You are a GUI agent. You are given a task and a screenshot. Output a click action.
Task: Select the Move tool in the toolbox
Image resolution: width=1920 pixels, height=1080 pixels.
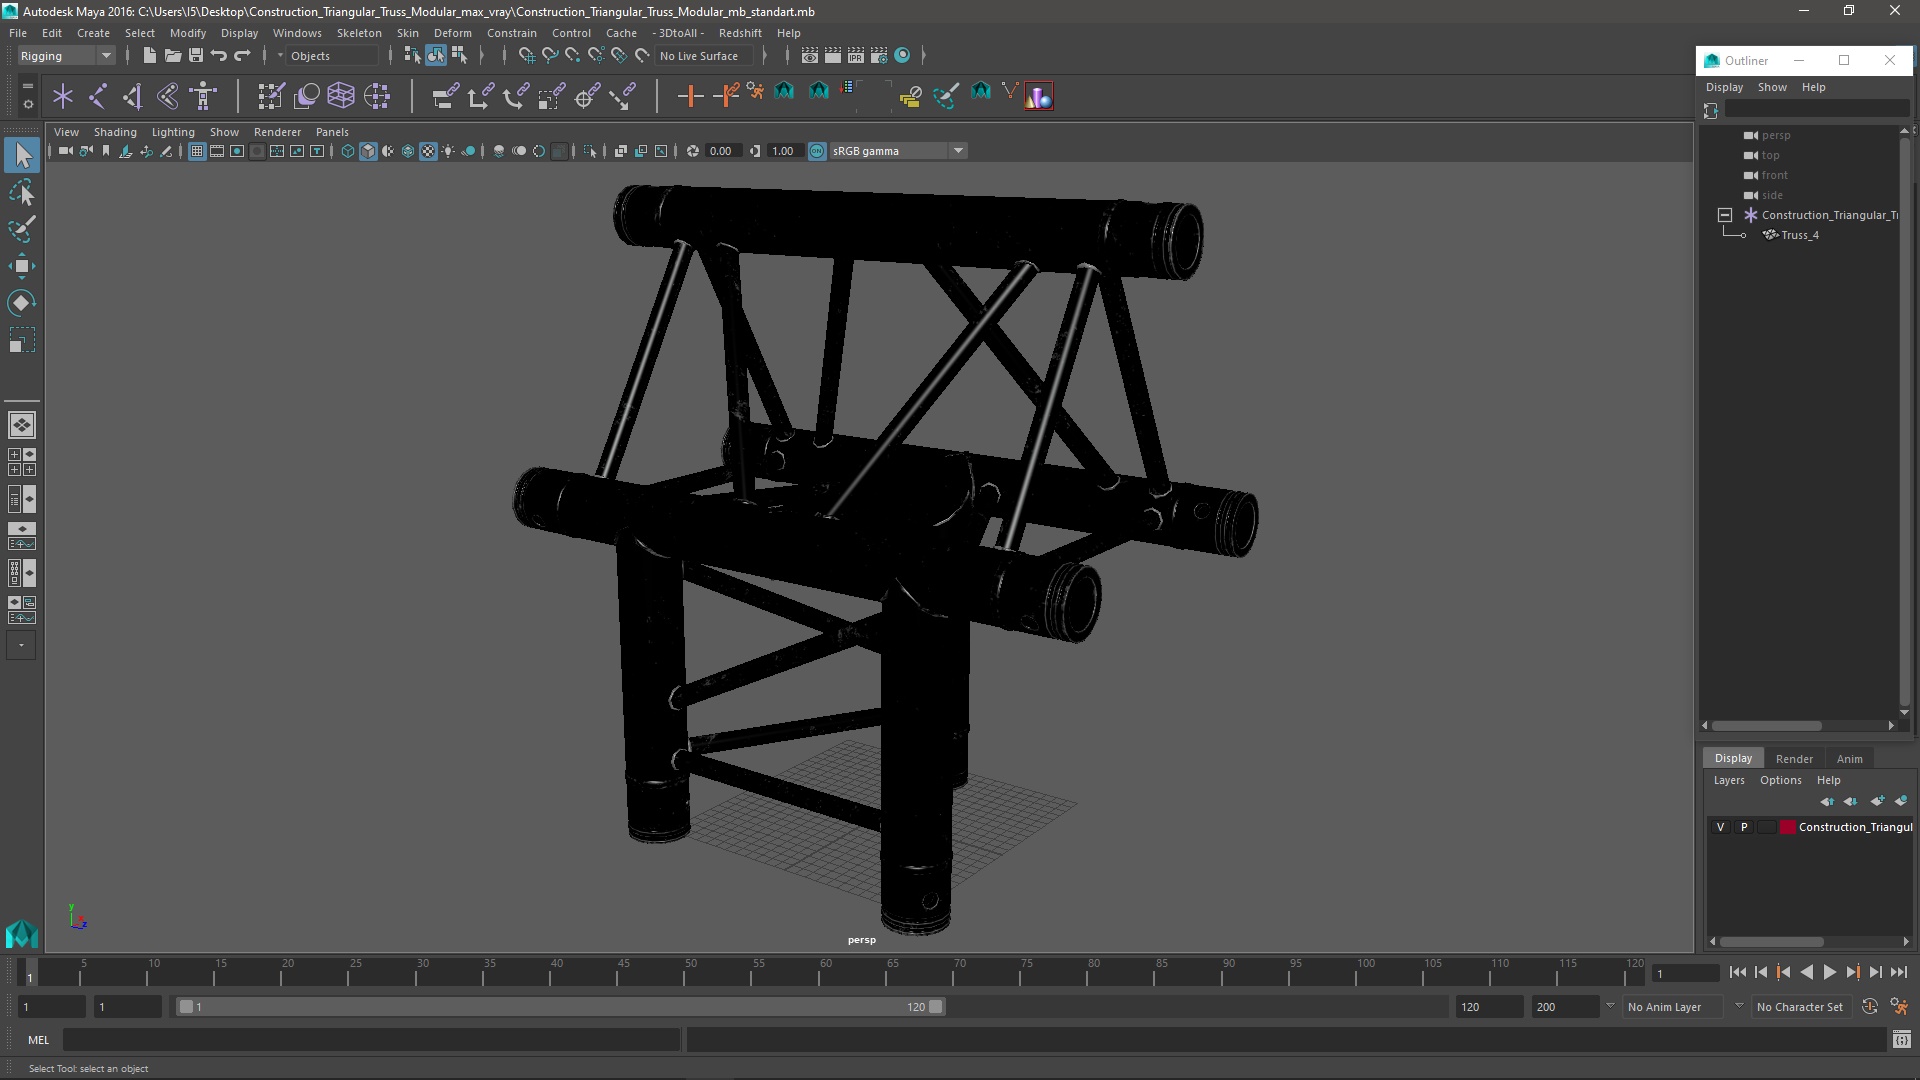pyautogui.click(x=21, y=266)
